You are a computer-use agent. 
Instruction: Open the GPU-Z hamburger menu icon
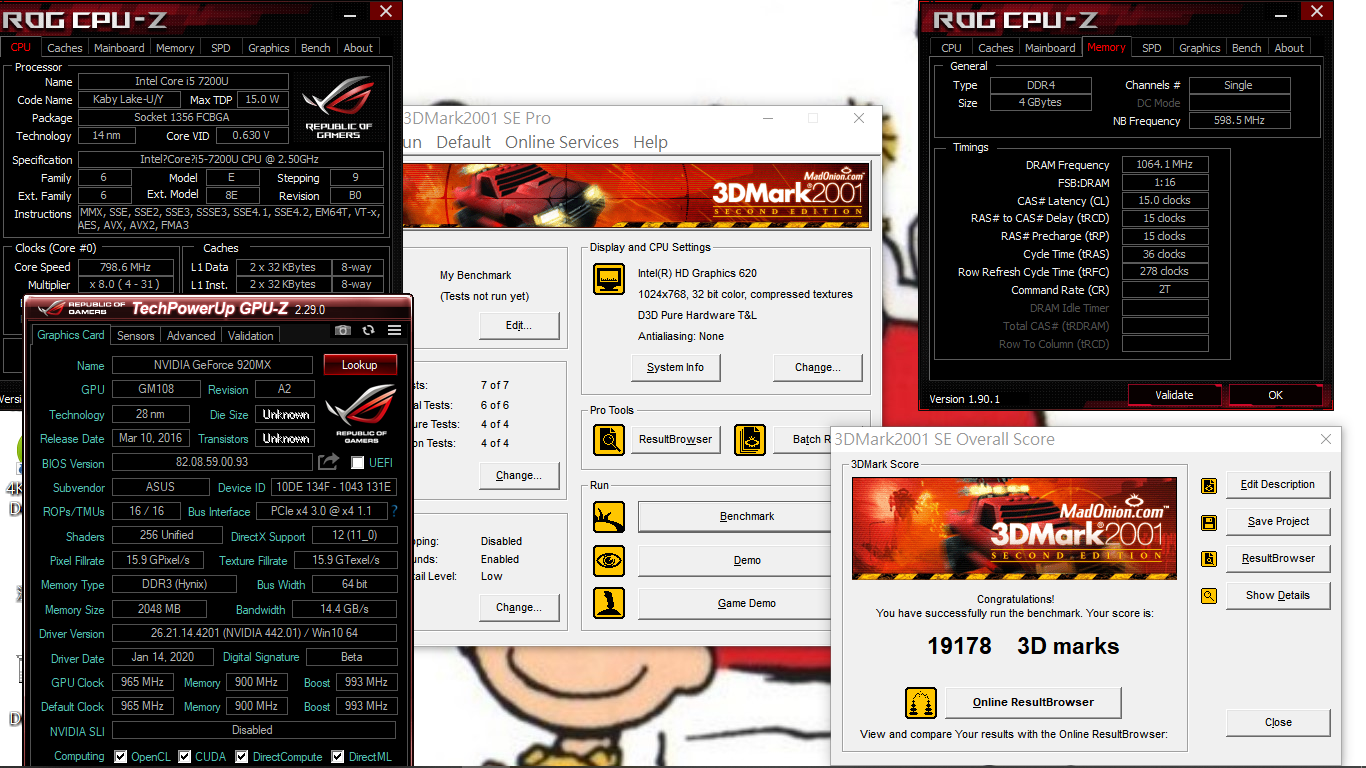[x=394, y=330]
